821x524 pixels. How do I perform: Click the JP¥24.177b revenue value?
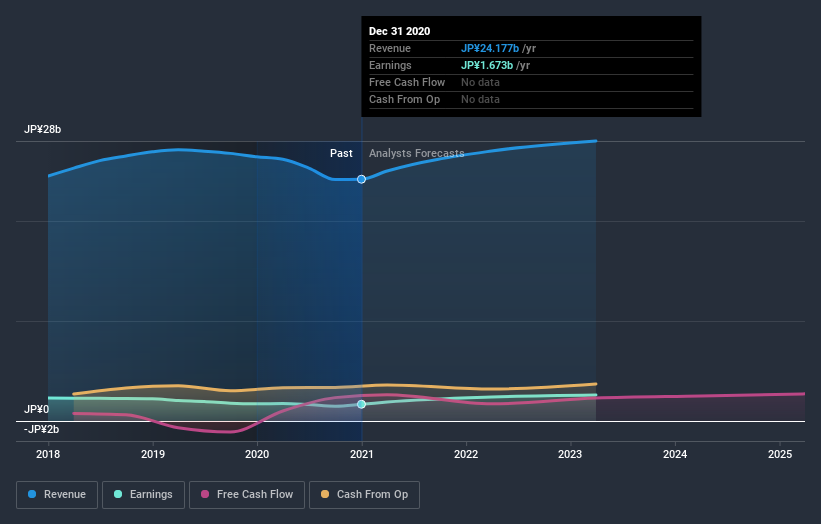tap(490, 48)
